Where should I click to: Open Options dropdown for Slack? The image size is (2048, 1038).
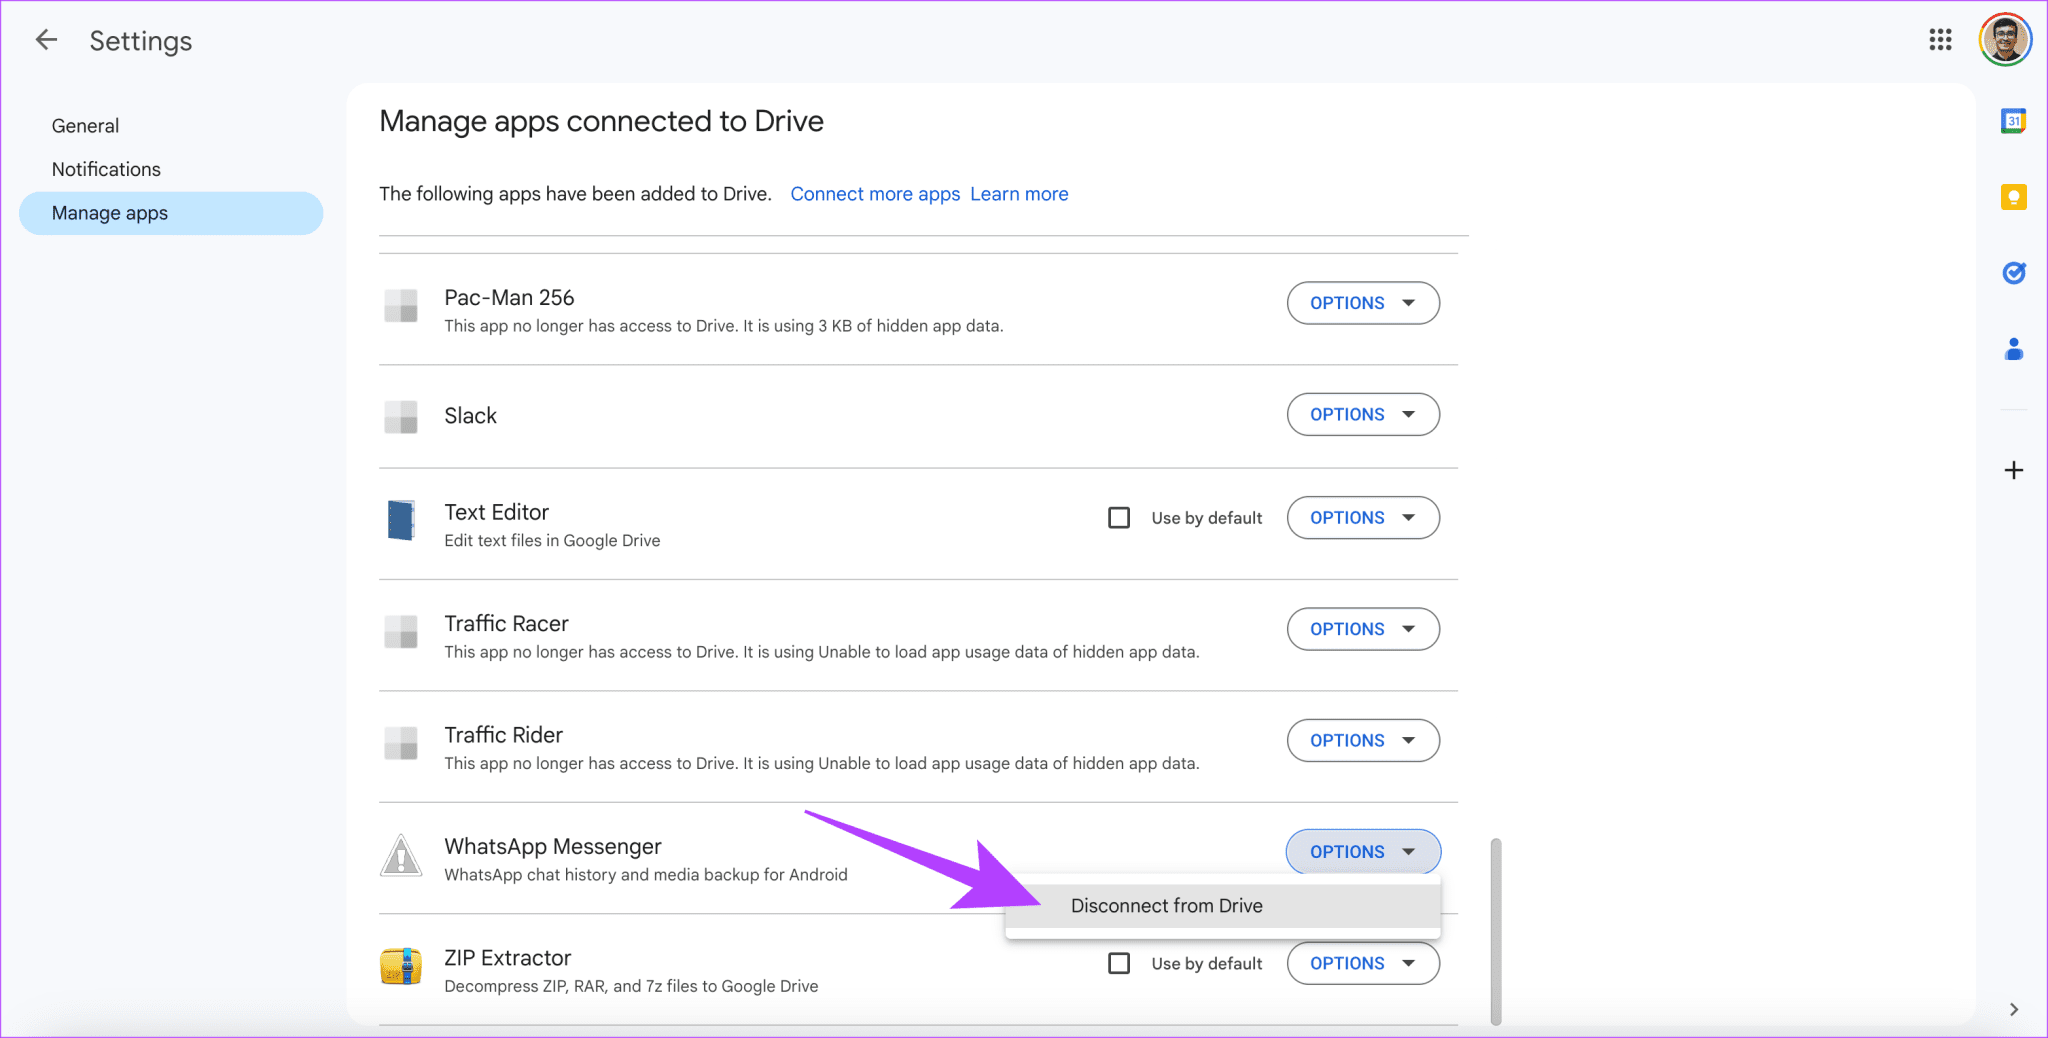(x=1363, y=414)
